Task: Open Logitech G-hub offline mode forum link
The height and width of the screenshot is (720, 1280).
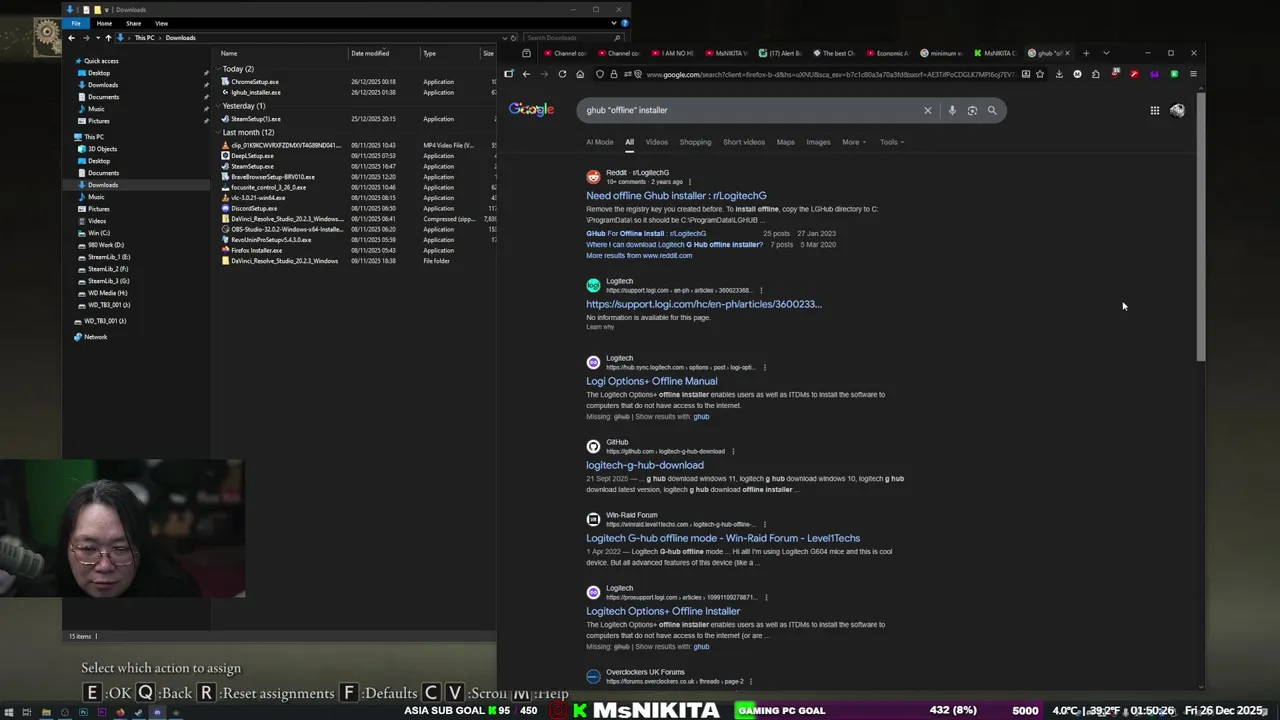Action: coord(722,538)
